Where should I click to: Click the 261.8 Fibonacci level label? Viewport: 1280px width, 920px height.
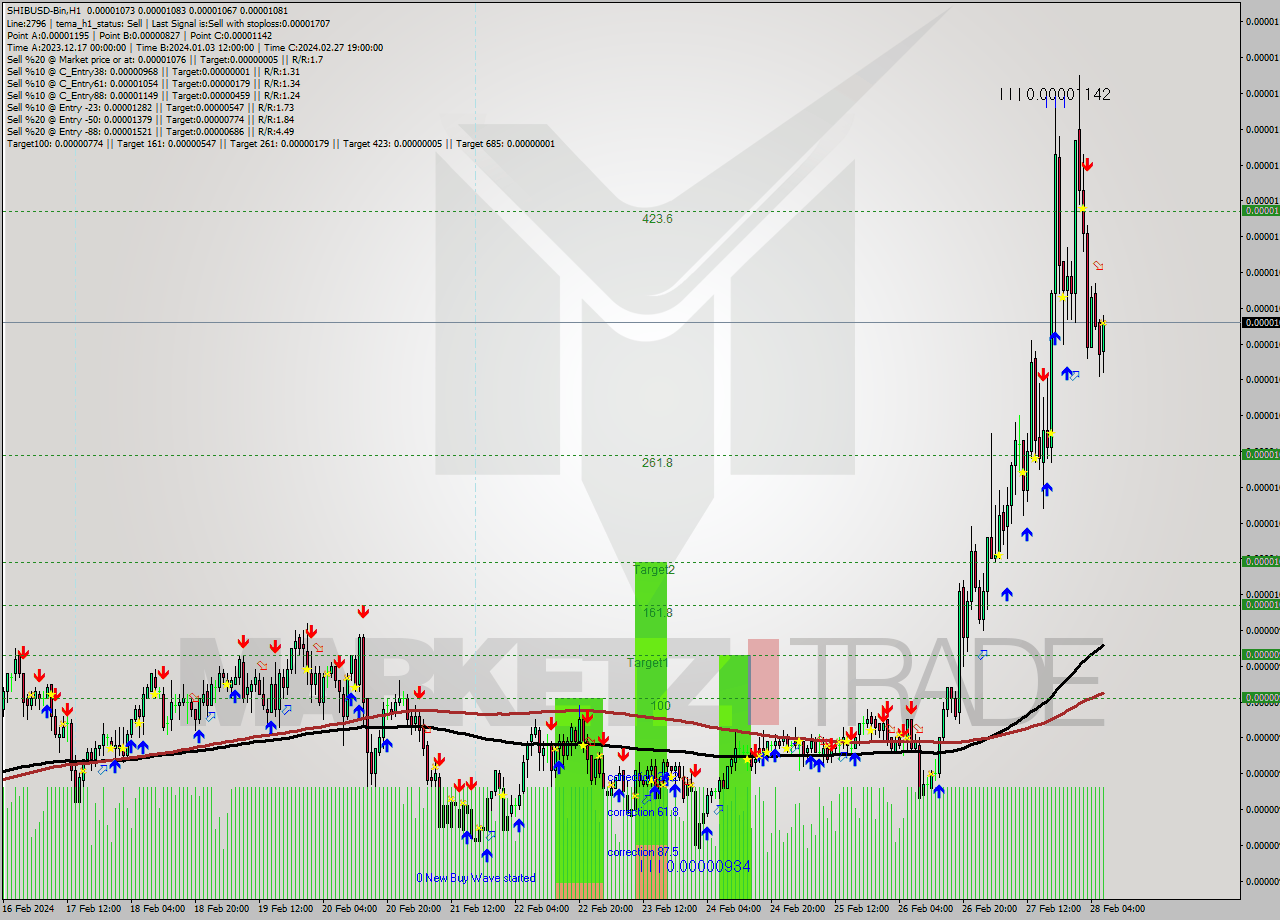(657, 462)
